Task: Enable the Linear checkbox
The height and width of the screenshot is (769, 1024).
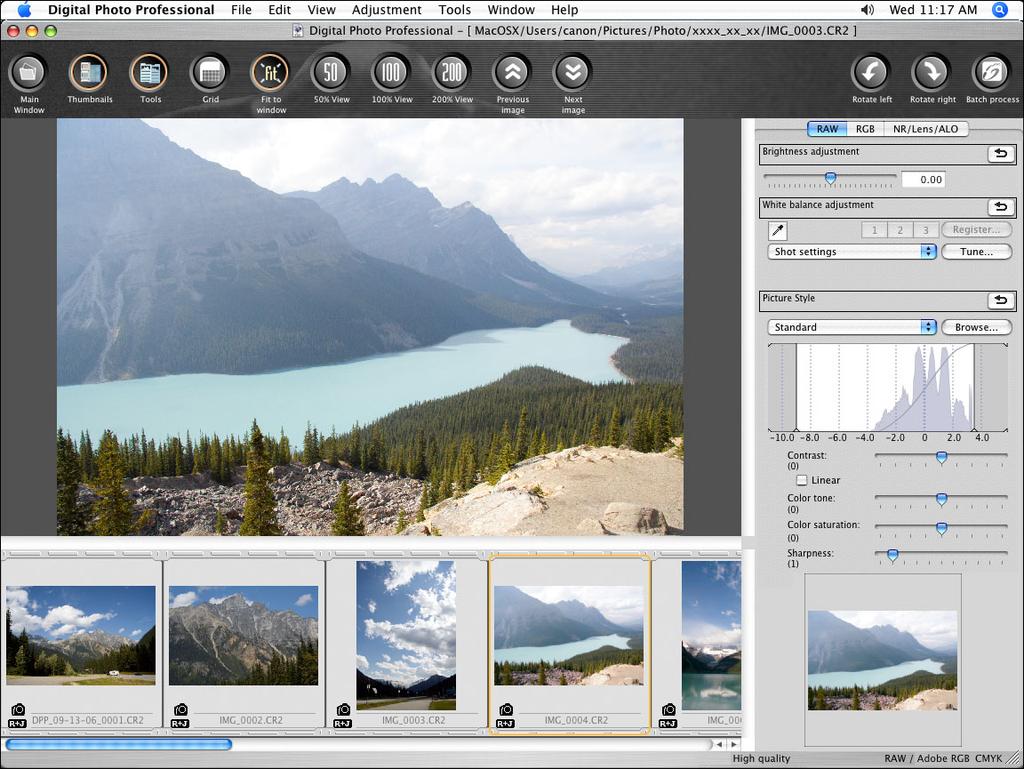Action: tap(801, 480)
